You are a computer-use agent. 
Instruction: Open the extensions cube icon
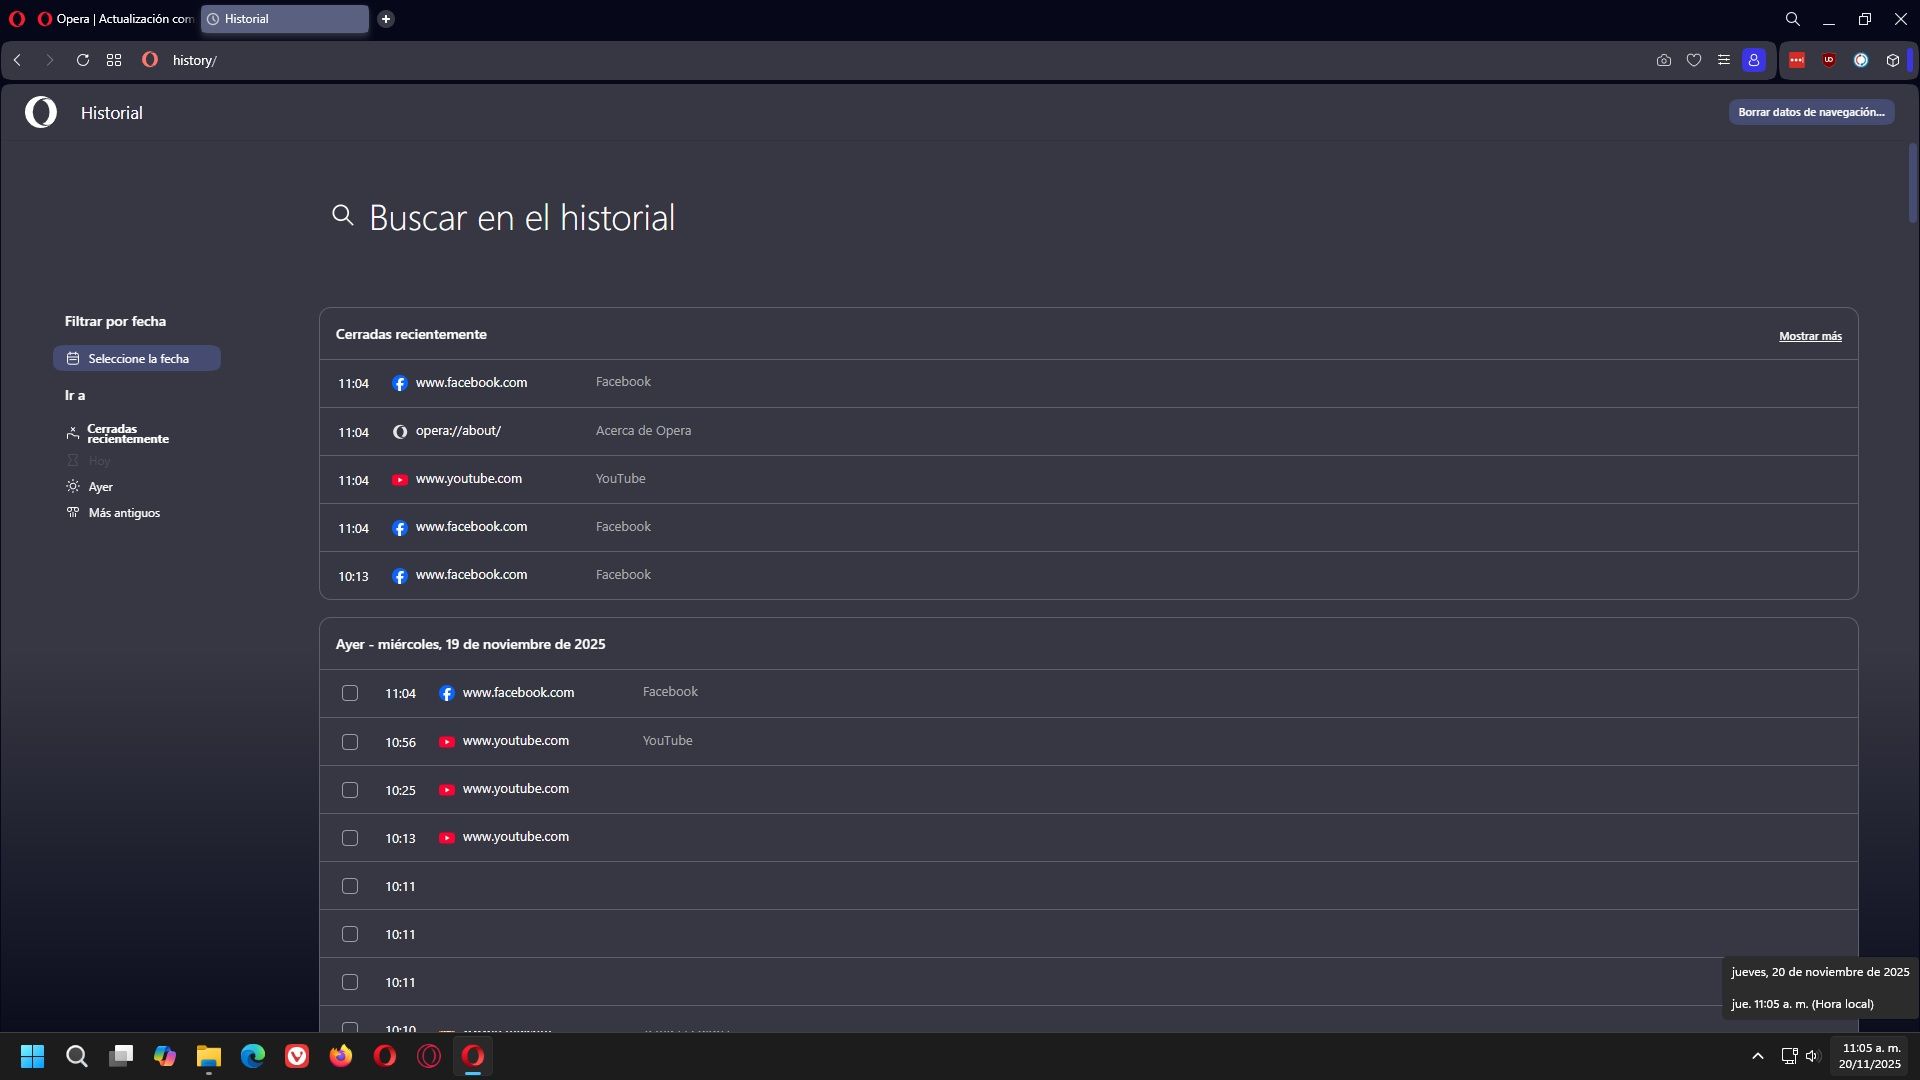click(x=1892, y=60)
